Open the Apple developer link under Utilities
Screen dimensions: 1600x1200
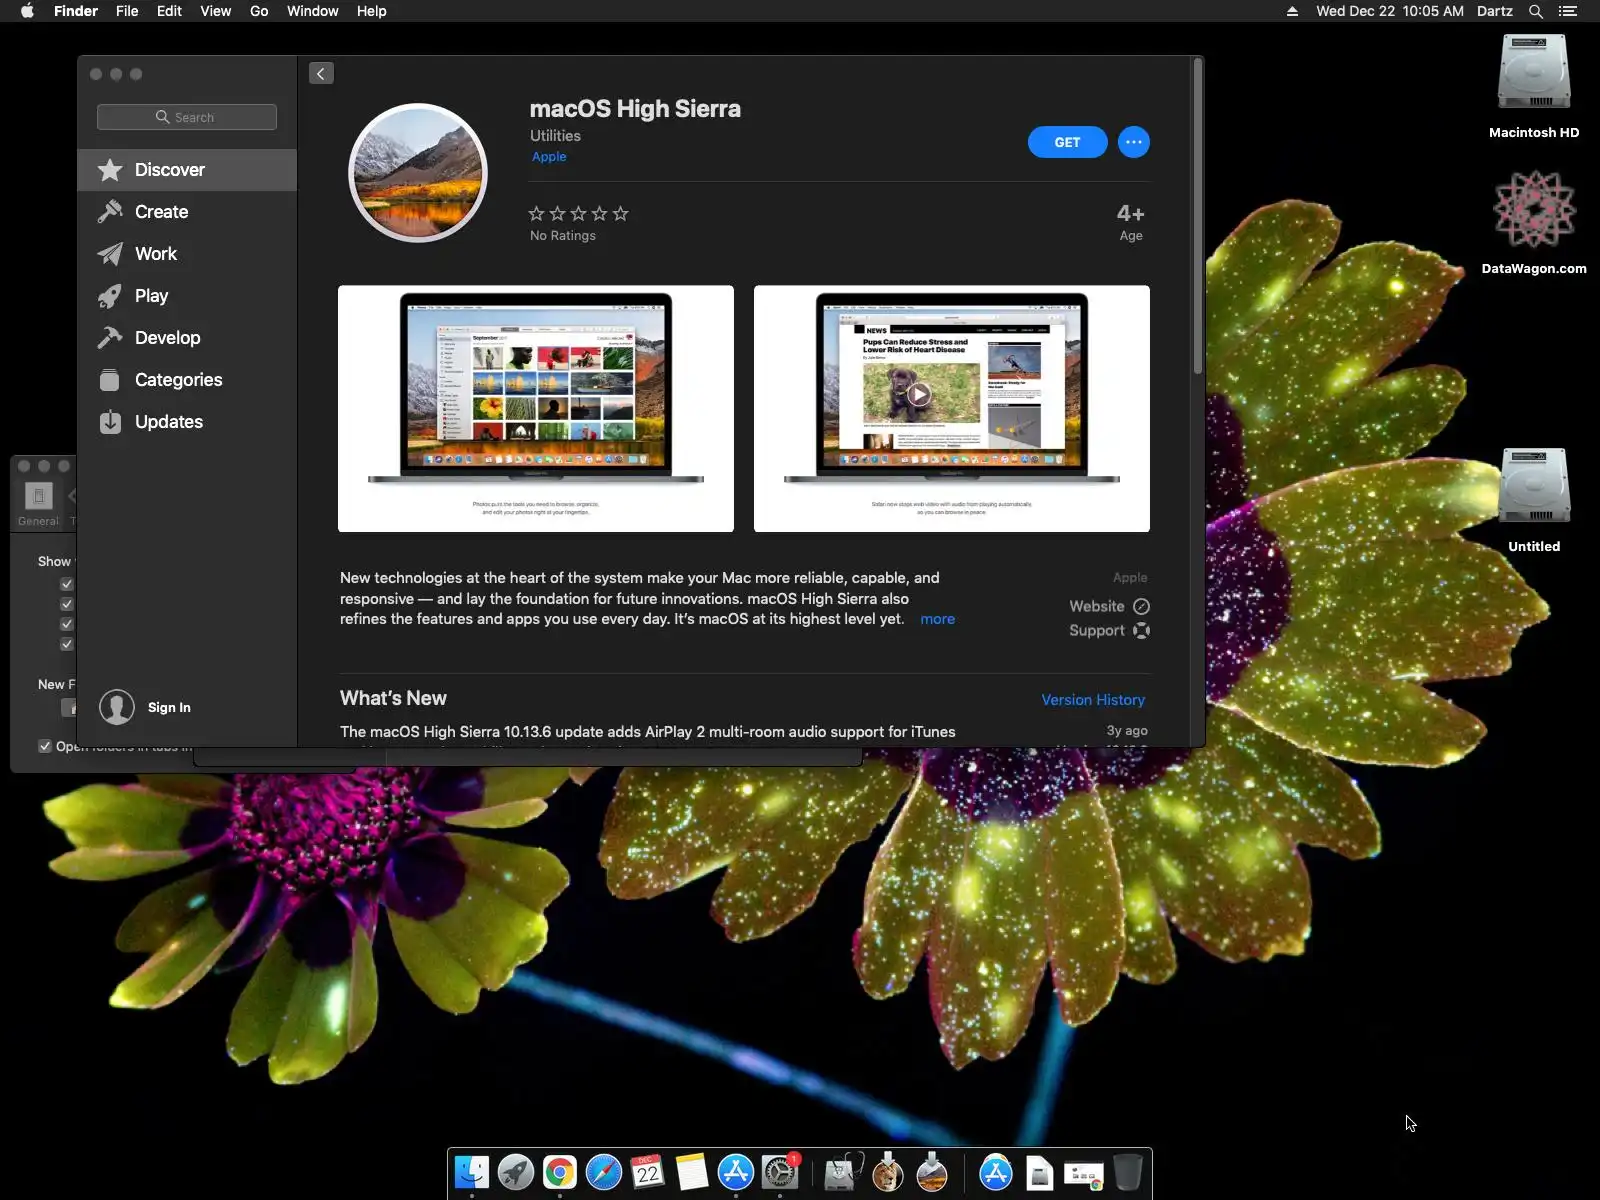point(549,156)
